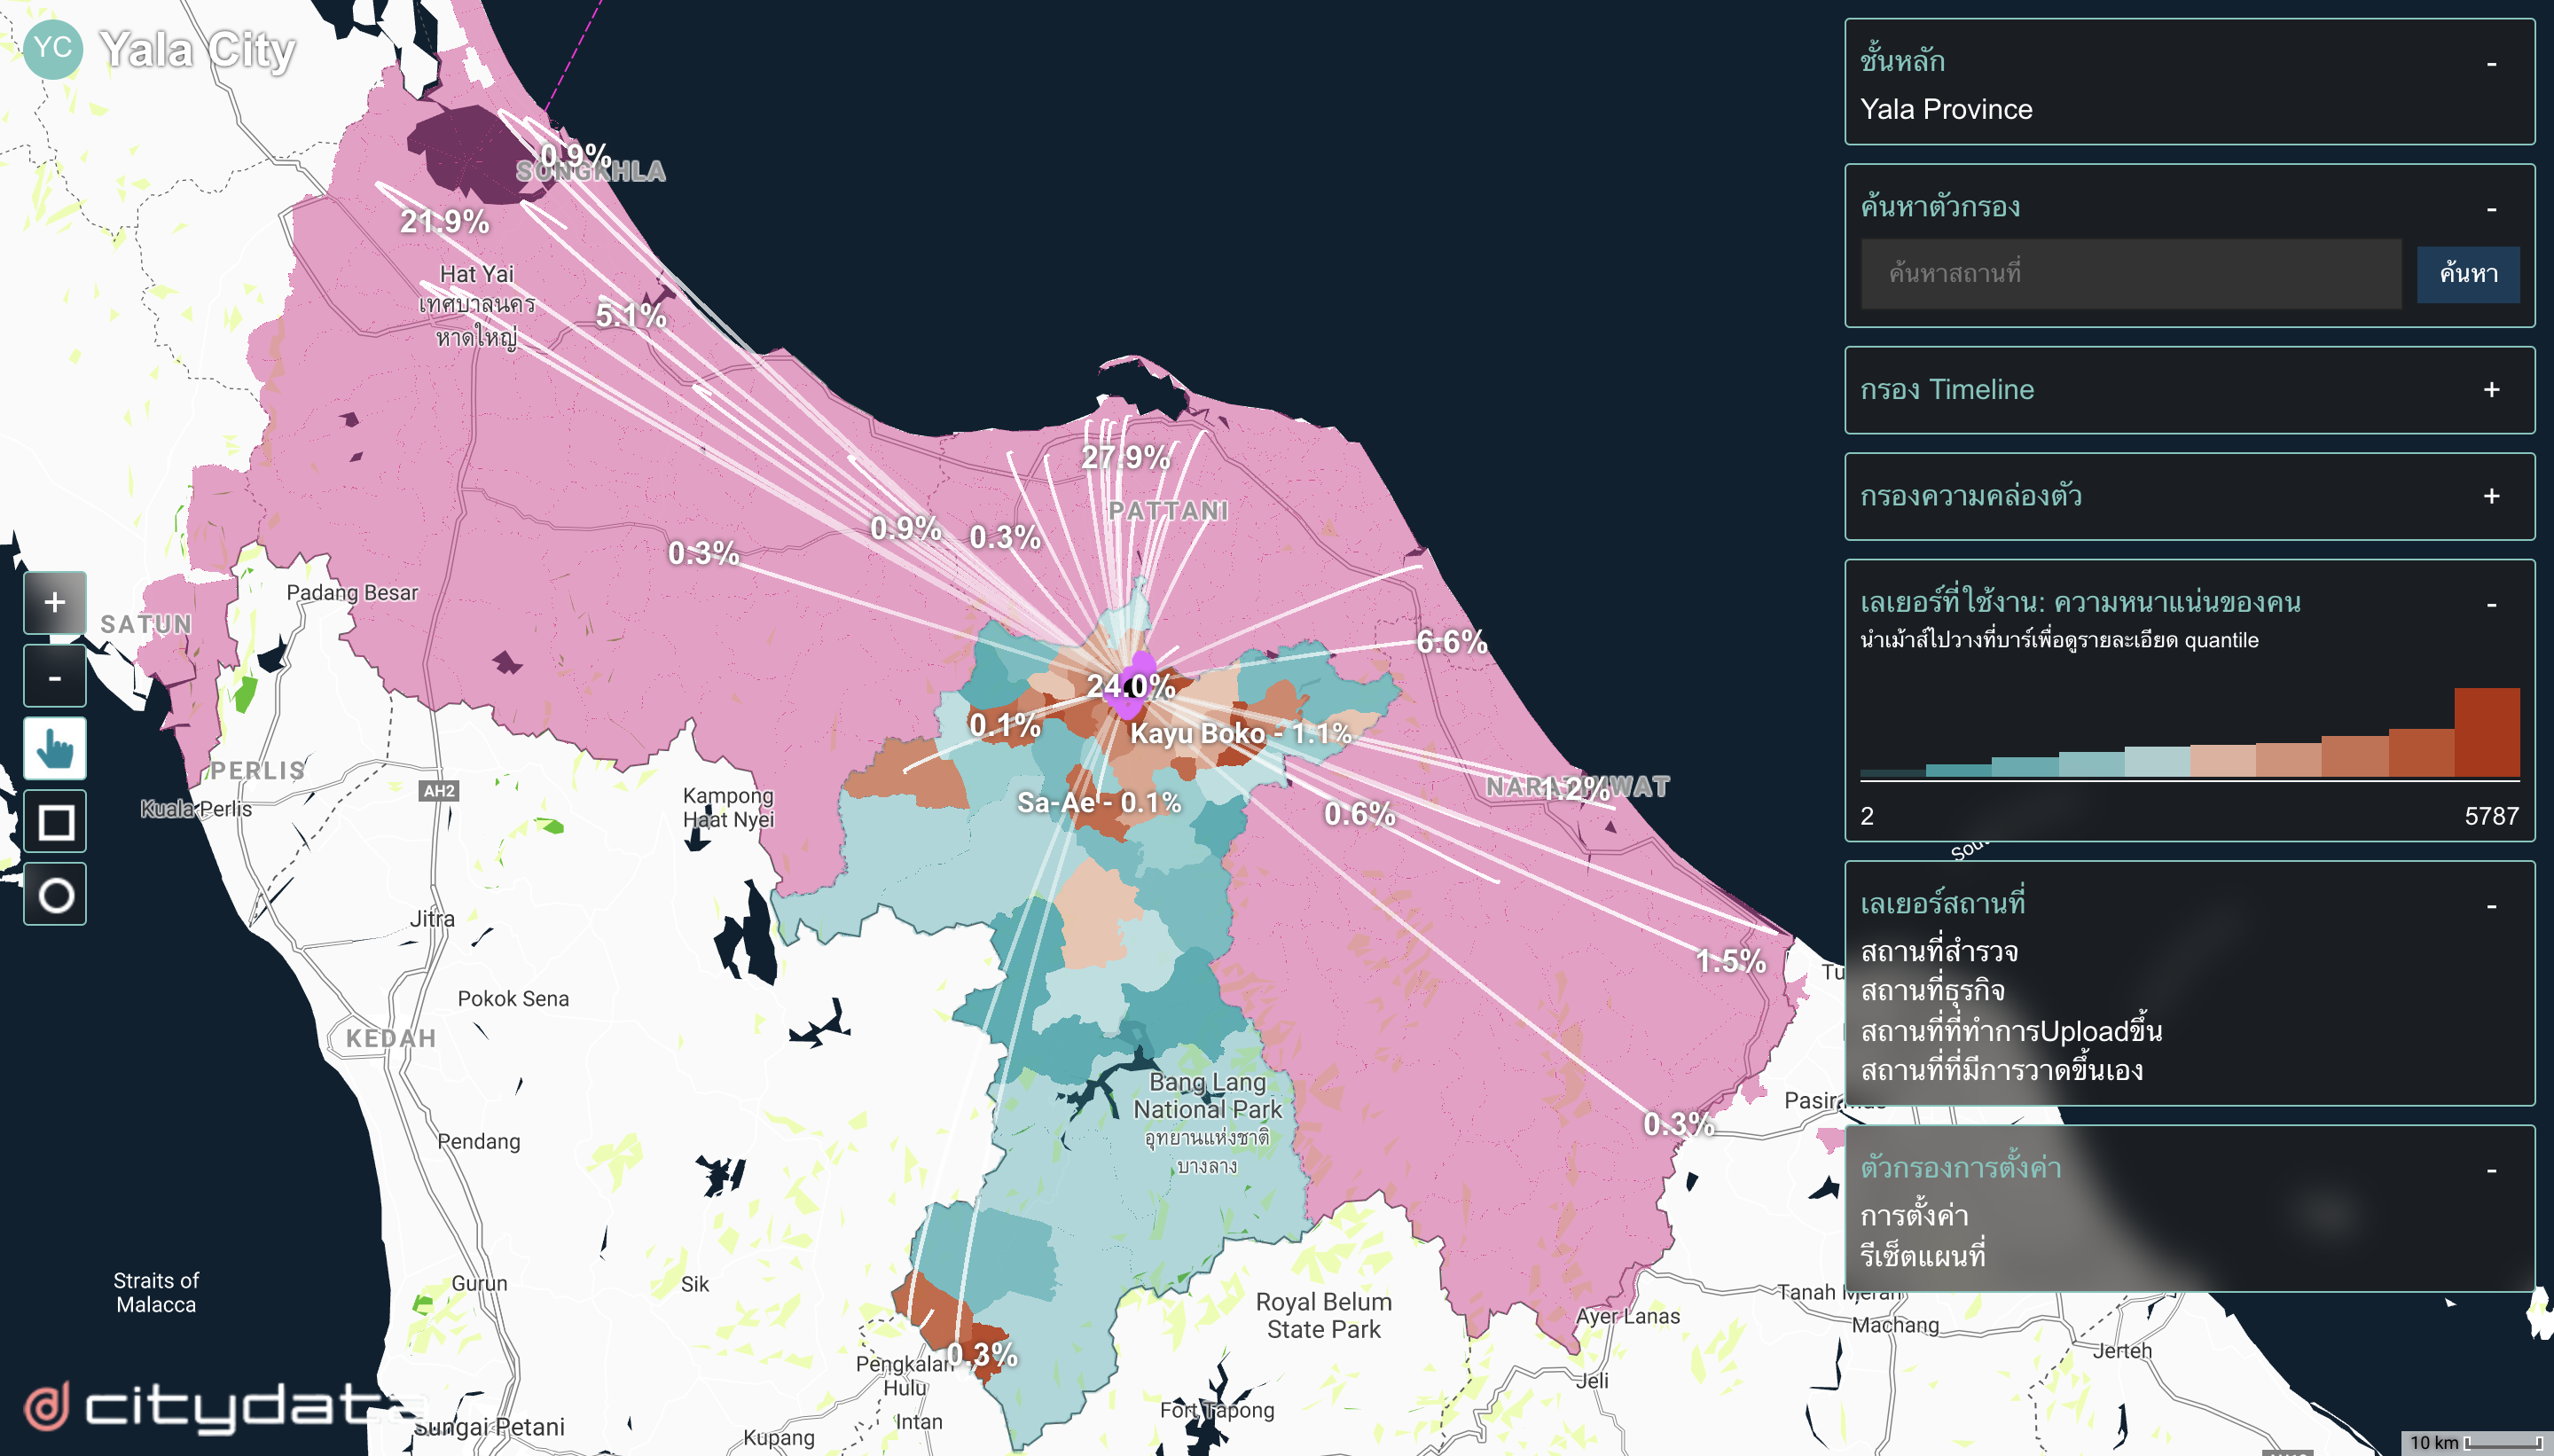Toggle the สถานที่ธุรกิจ layer
The height and width of the screenshot is (1456, 2554).
click(x=1932, y=990)
